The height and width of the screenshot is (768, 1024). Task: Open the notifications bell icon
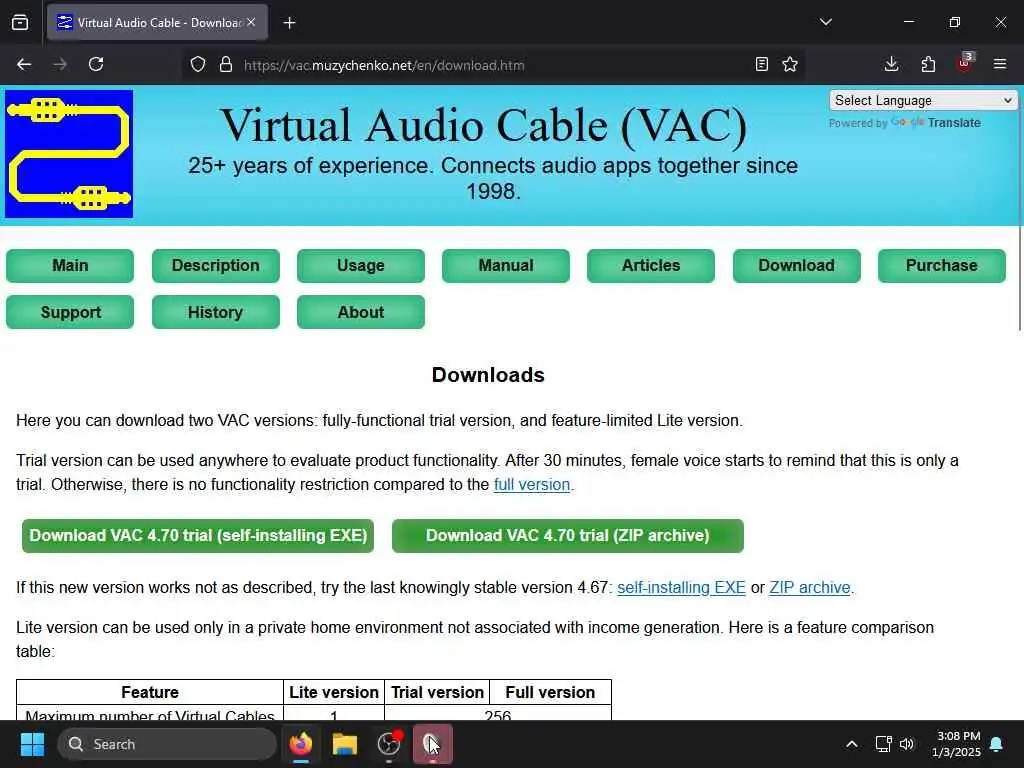point(997,744)
